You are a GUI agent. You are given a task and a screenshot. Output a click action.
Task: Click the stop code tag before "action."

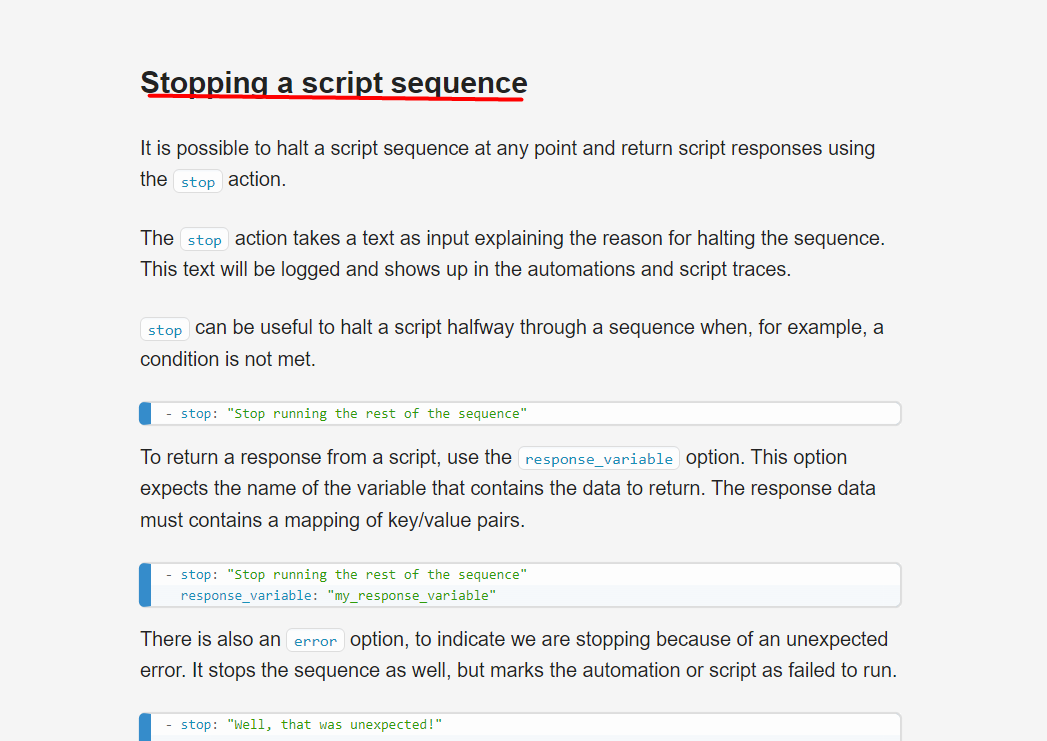click(198, 182)
